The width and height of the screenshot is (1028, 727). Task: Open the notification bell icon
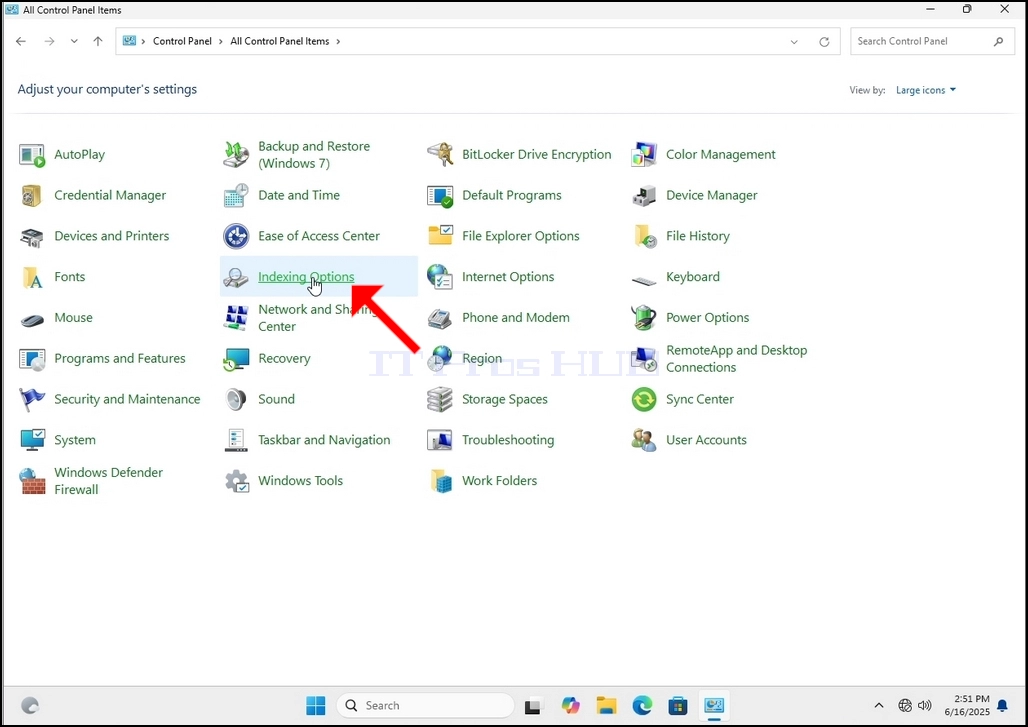pos(1002,705)
